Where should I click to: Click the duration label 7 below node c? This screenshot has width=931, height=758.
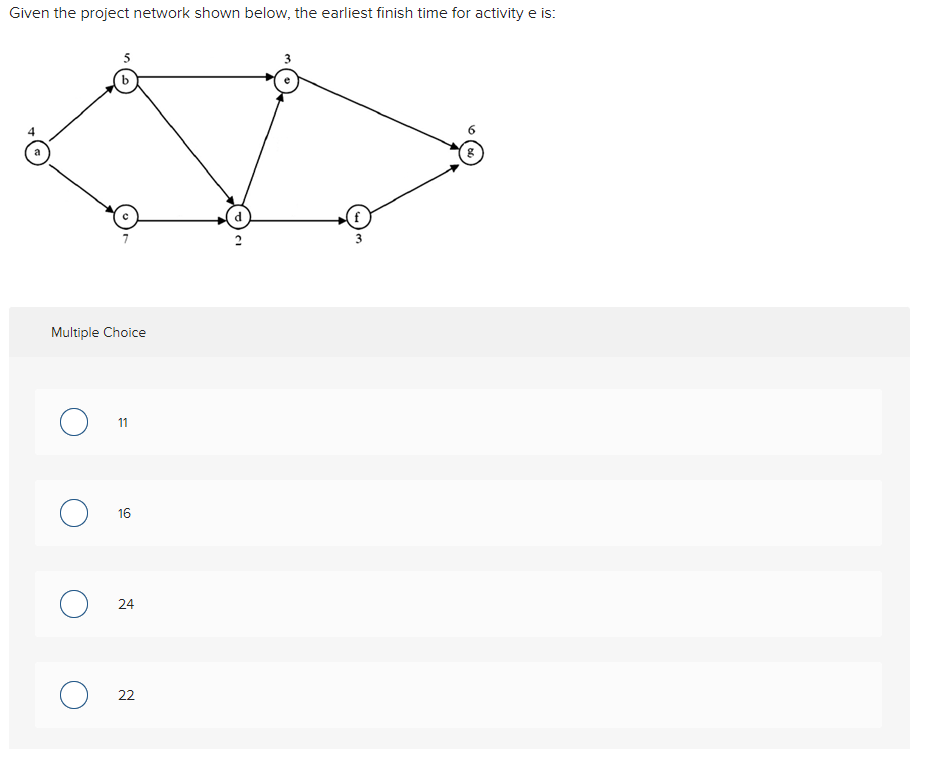(x=125, y=240)
